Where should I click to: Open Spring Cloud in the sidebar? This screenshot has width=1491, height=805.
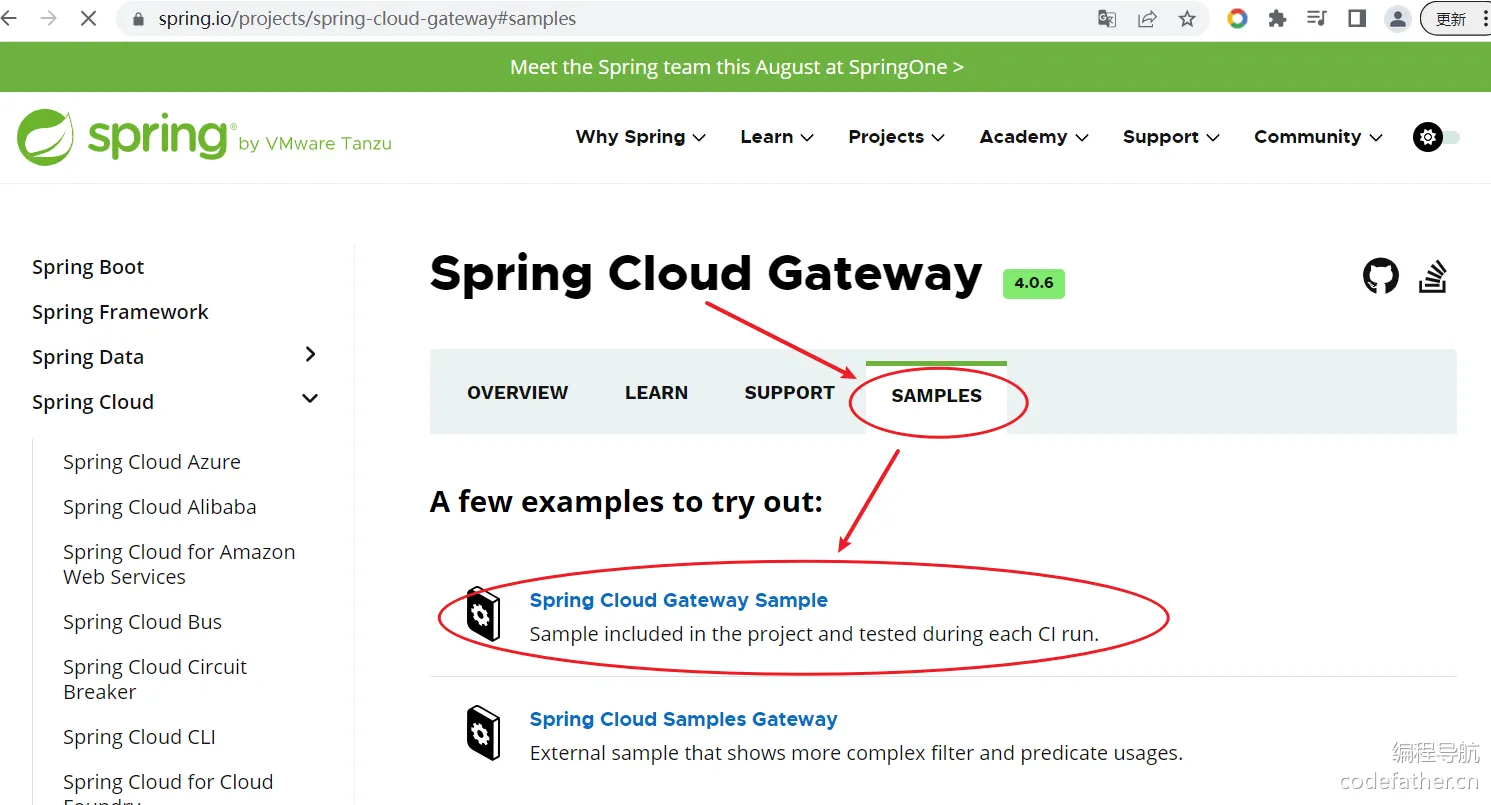point(93,402)
